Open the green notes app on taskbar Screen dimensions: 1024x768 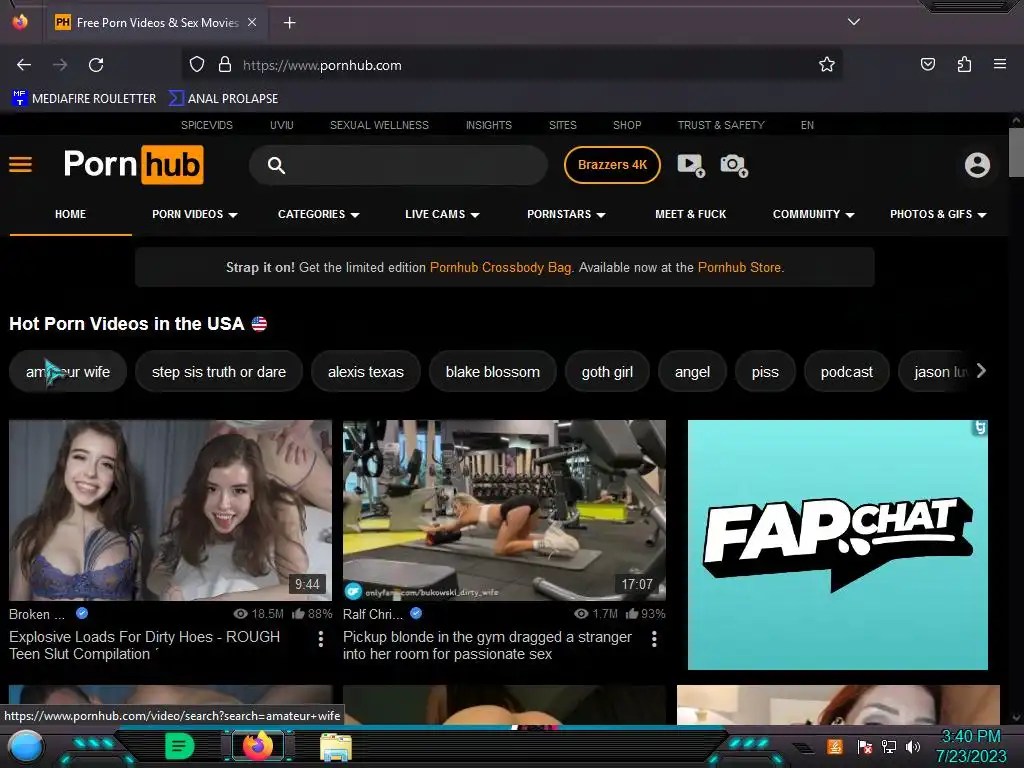point(180,746)
